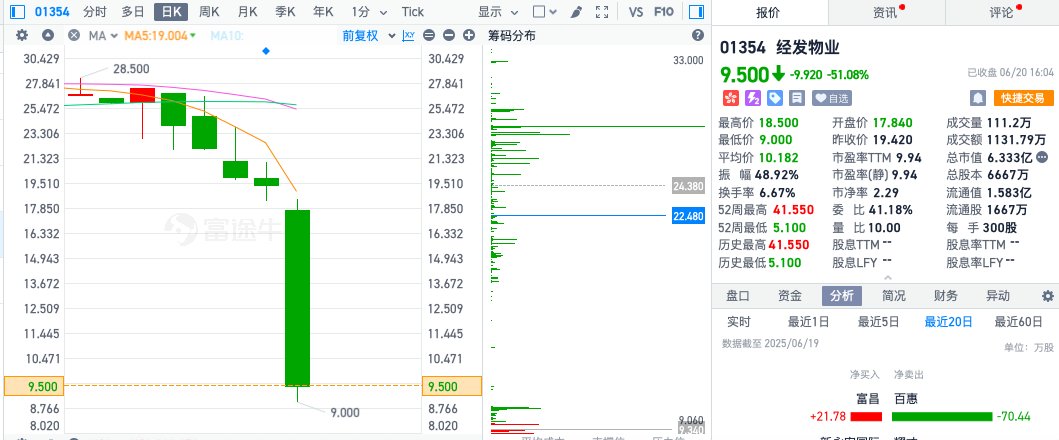Select the 最近5日 period link
Screen dimensions: 1059x440
pyautogui.click(x=878, y=322)
